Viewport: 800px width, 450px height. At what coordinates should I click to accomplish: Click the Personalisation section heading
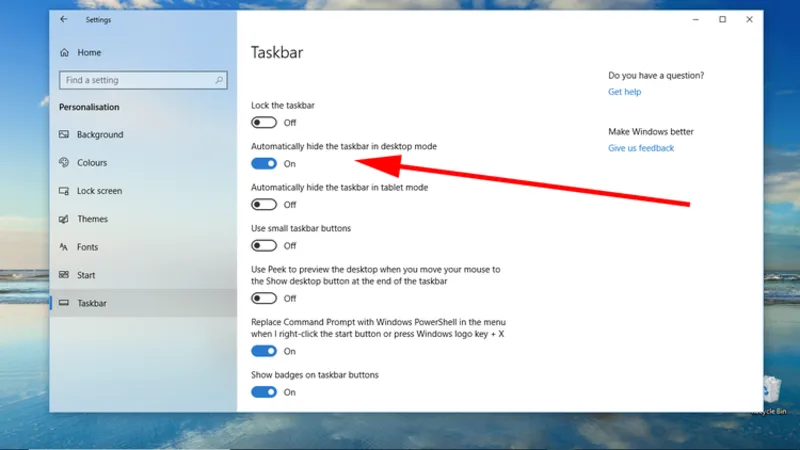89,107
